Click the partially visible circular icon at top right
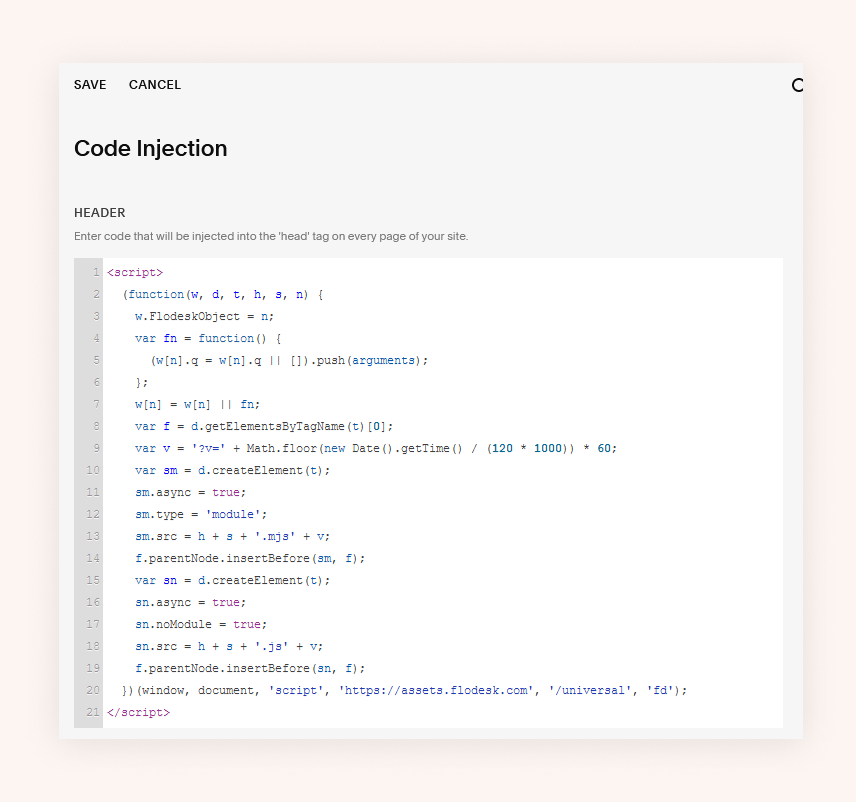The image size is (856, 802). coord(797,85)
